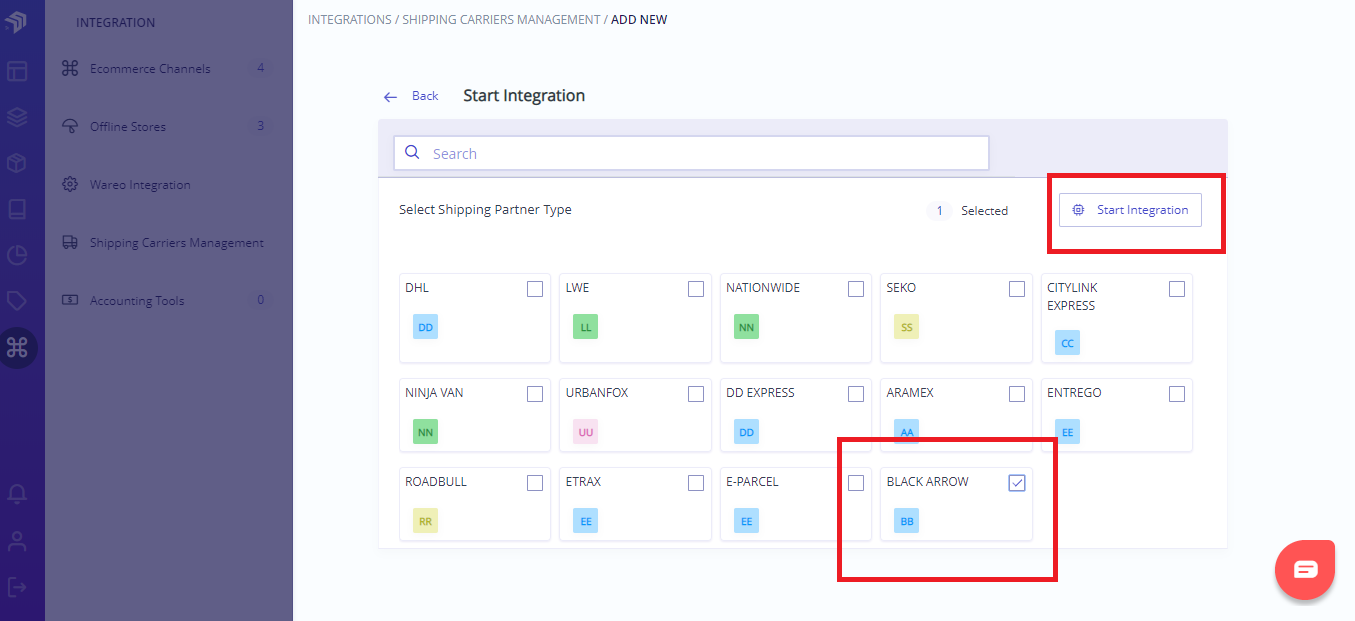
Task: Click the Roadbull RR badge
Action: point(425,521)
